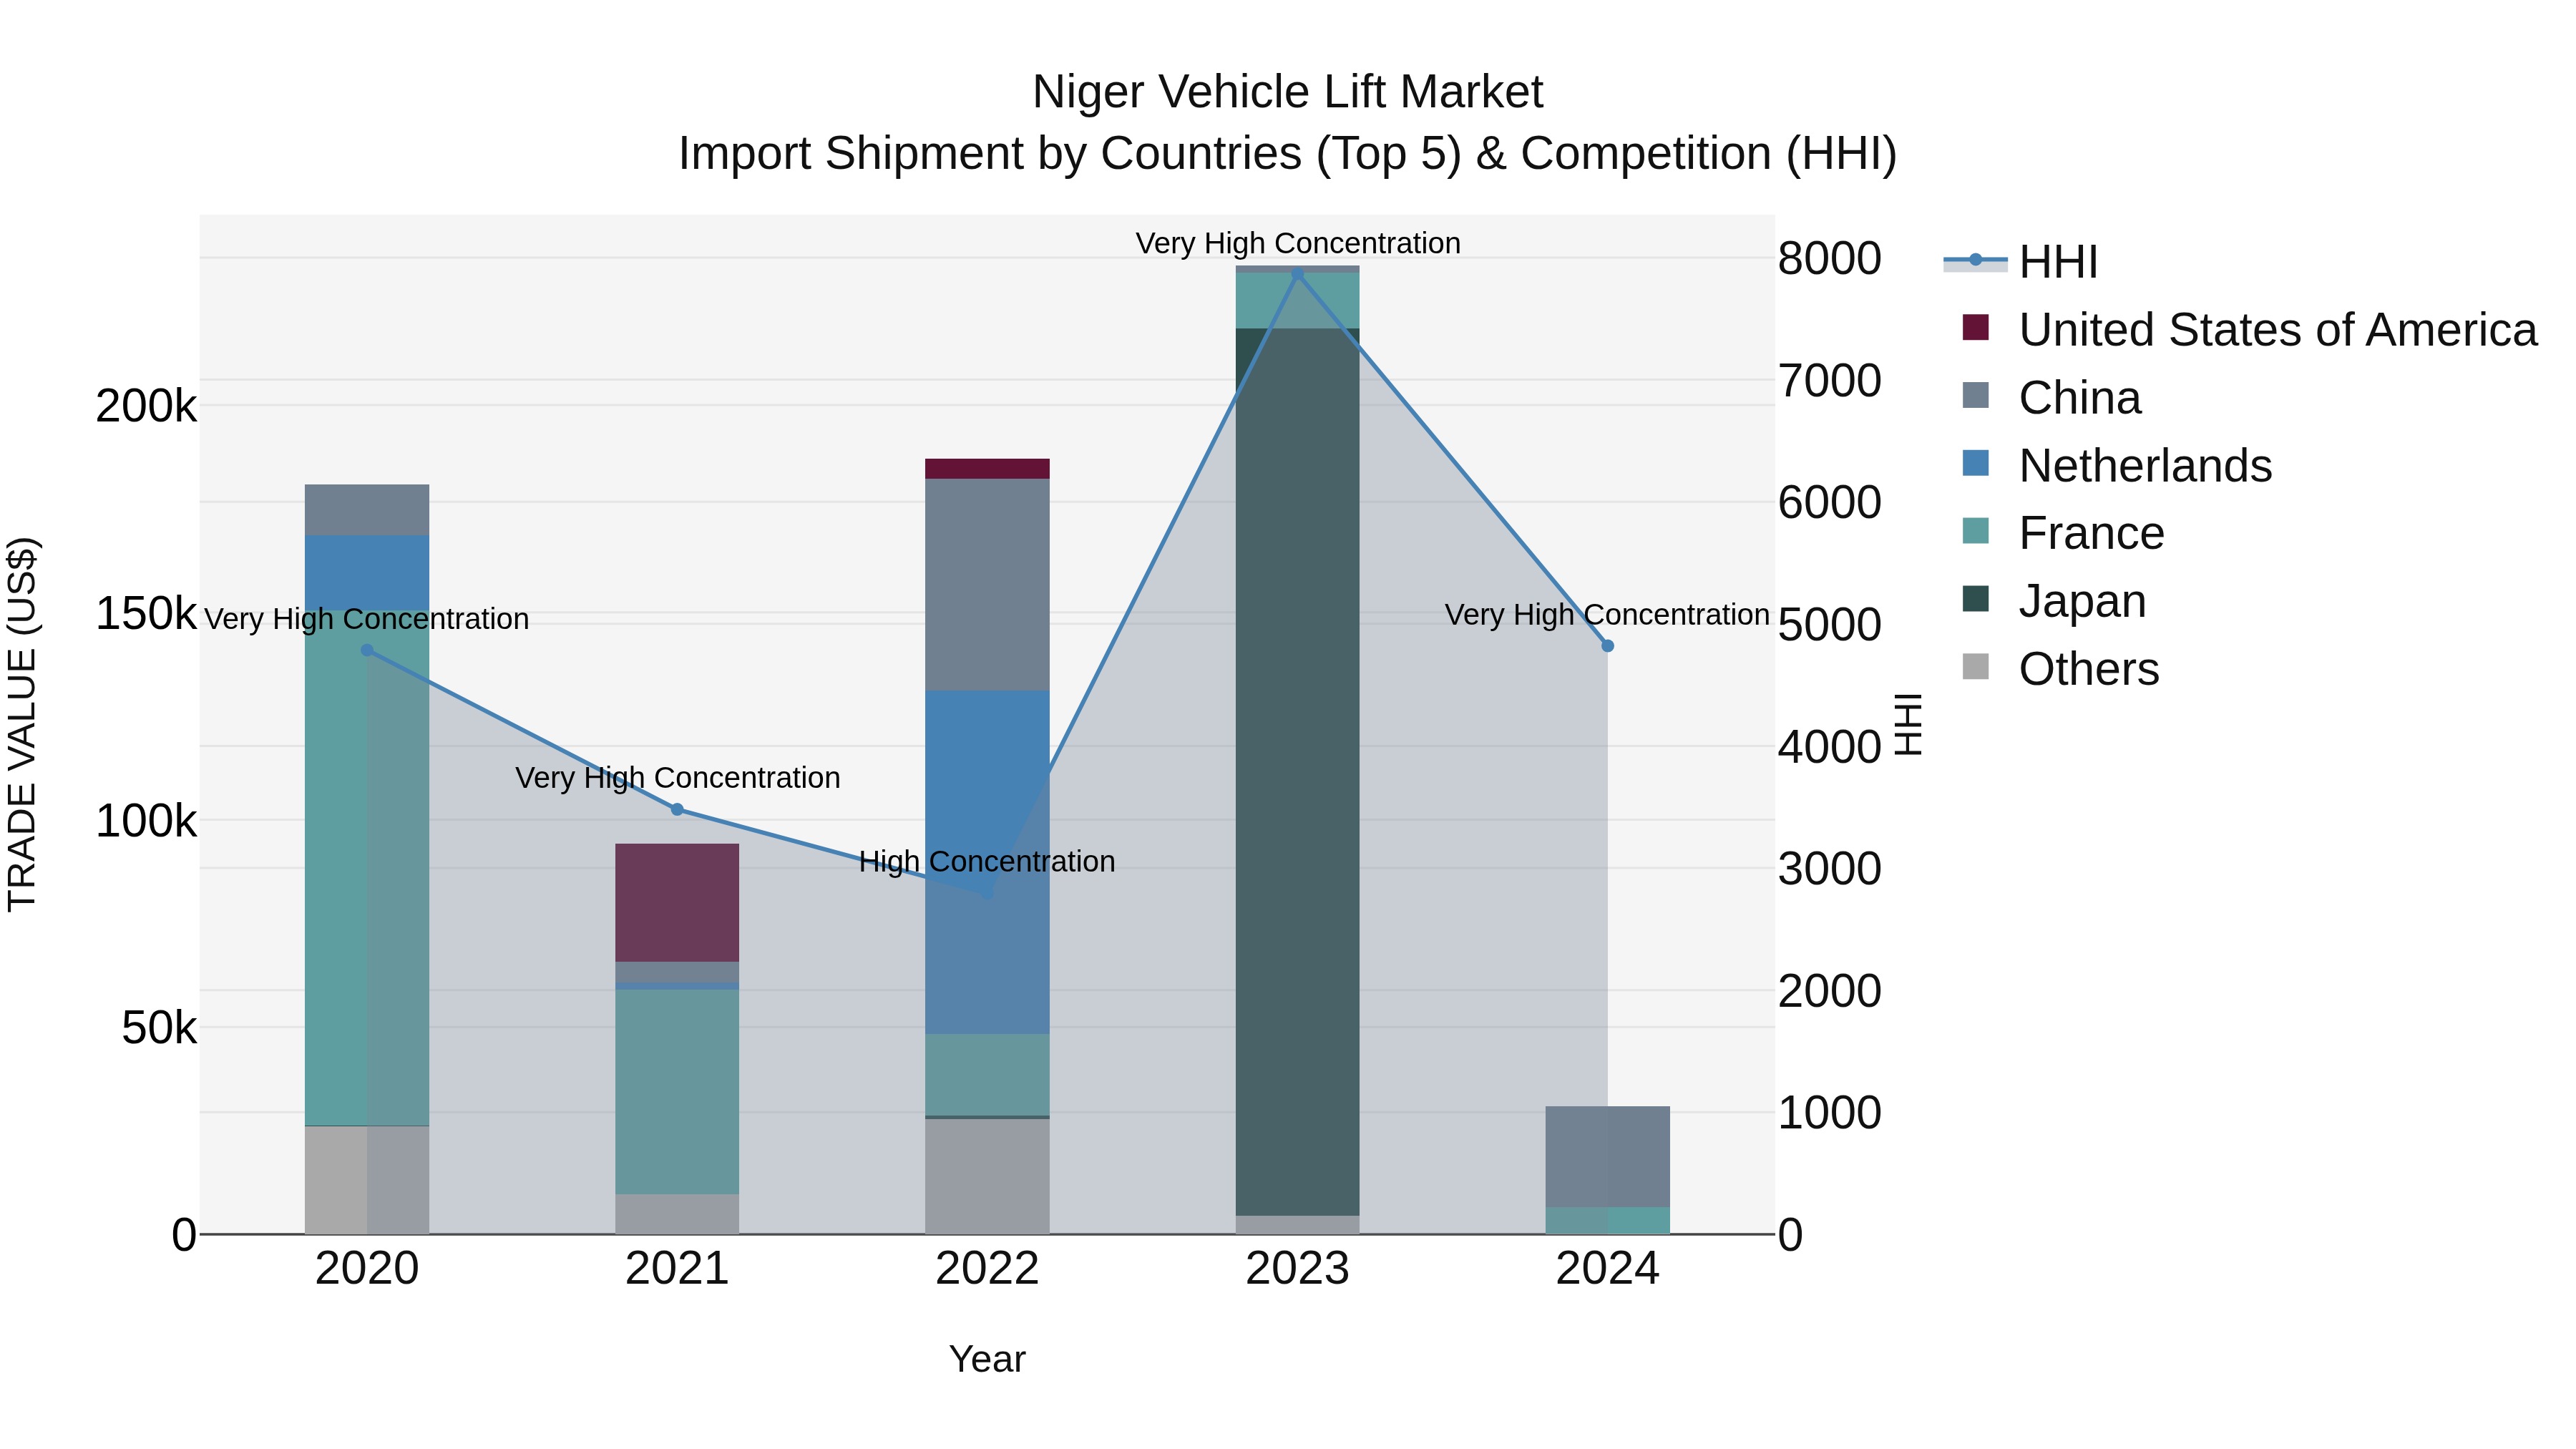Click the United States bar segment in 2021
Screen dimensions: 2576x1449
click(x=677, y=903)
